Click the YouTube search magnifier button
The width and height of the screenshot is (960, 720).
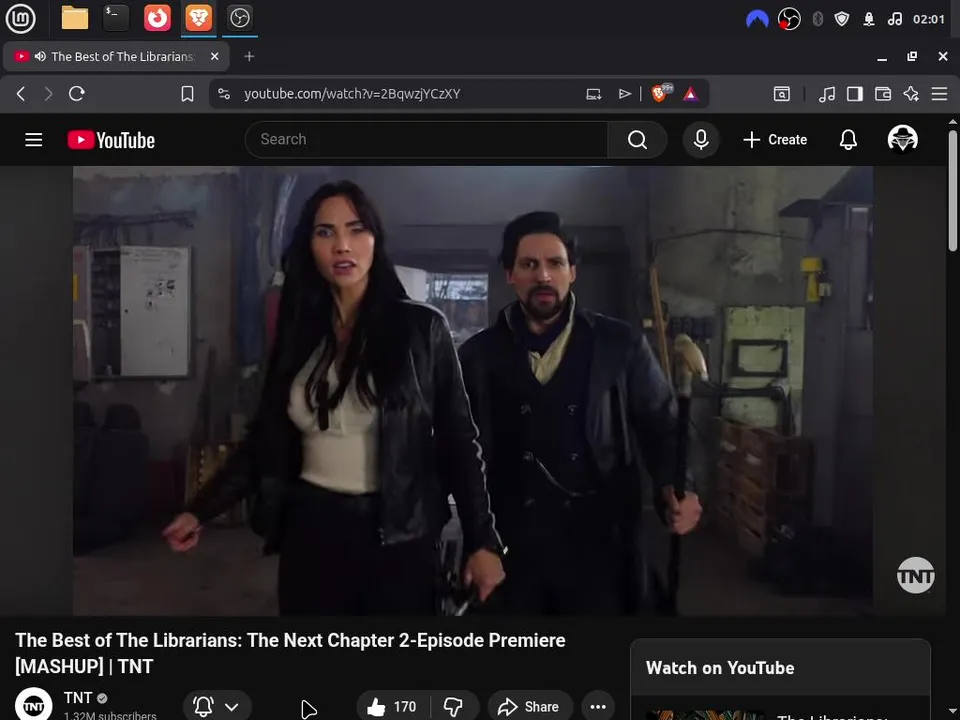click(637, 140)
